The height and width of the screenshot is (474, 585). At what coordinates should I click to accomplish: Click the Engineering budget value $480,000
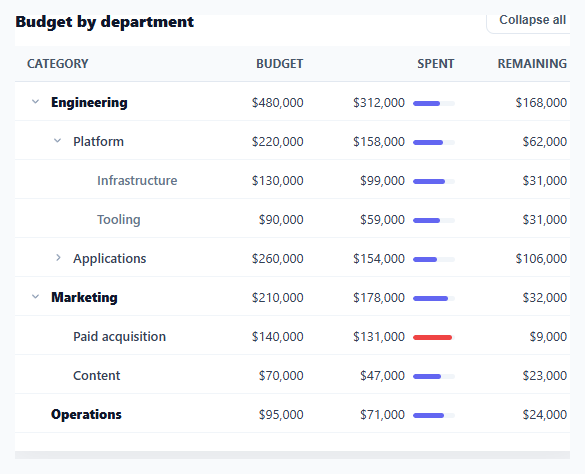278,103
